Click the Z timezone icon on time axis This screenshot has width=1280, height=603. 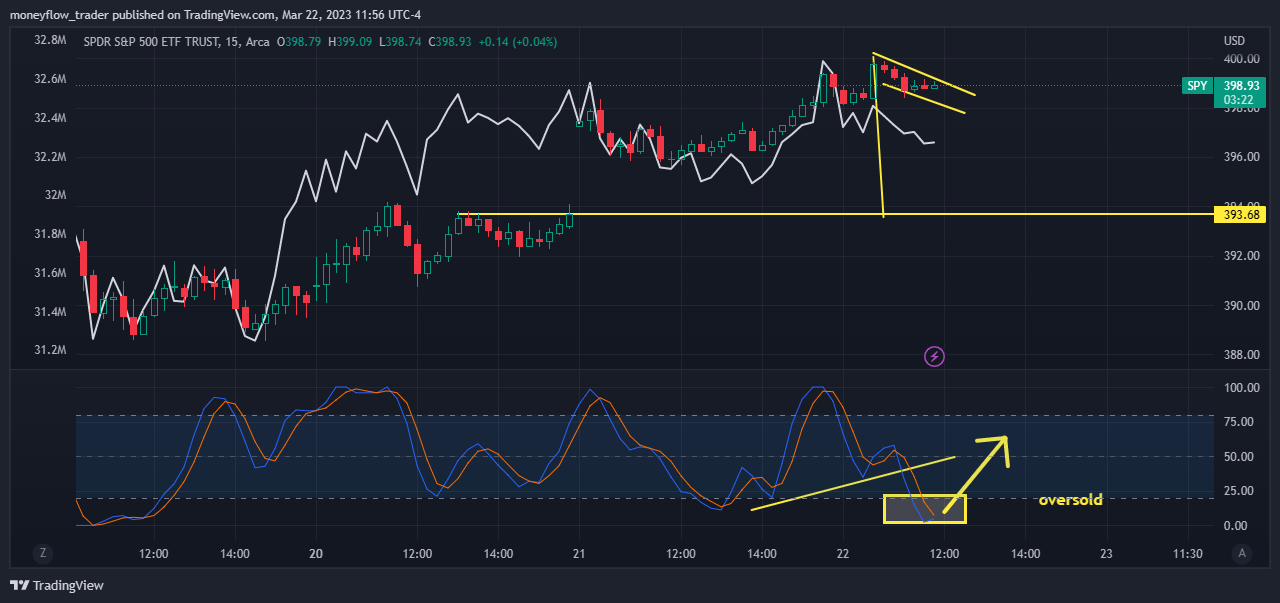coord(43,553)
